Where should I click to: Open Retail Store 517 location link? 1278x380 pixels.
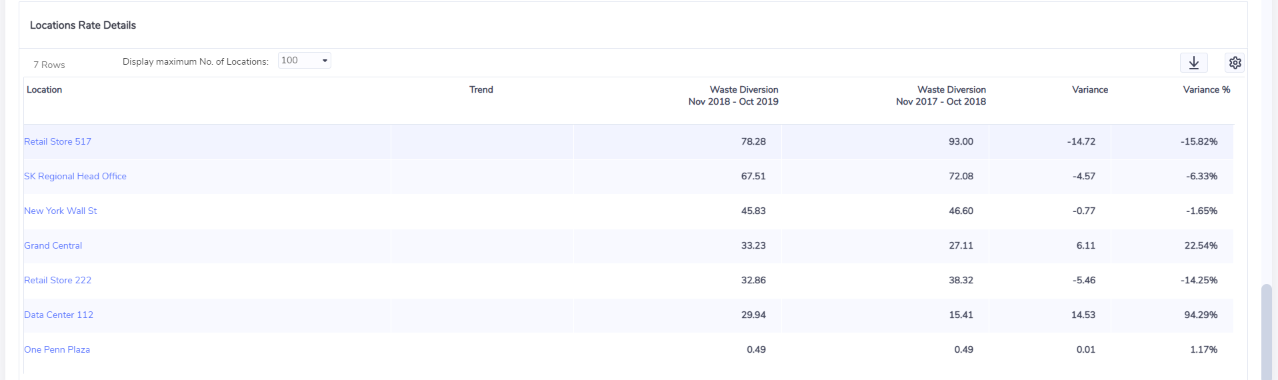point(57,142)
